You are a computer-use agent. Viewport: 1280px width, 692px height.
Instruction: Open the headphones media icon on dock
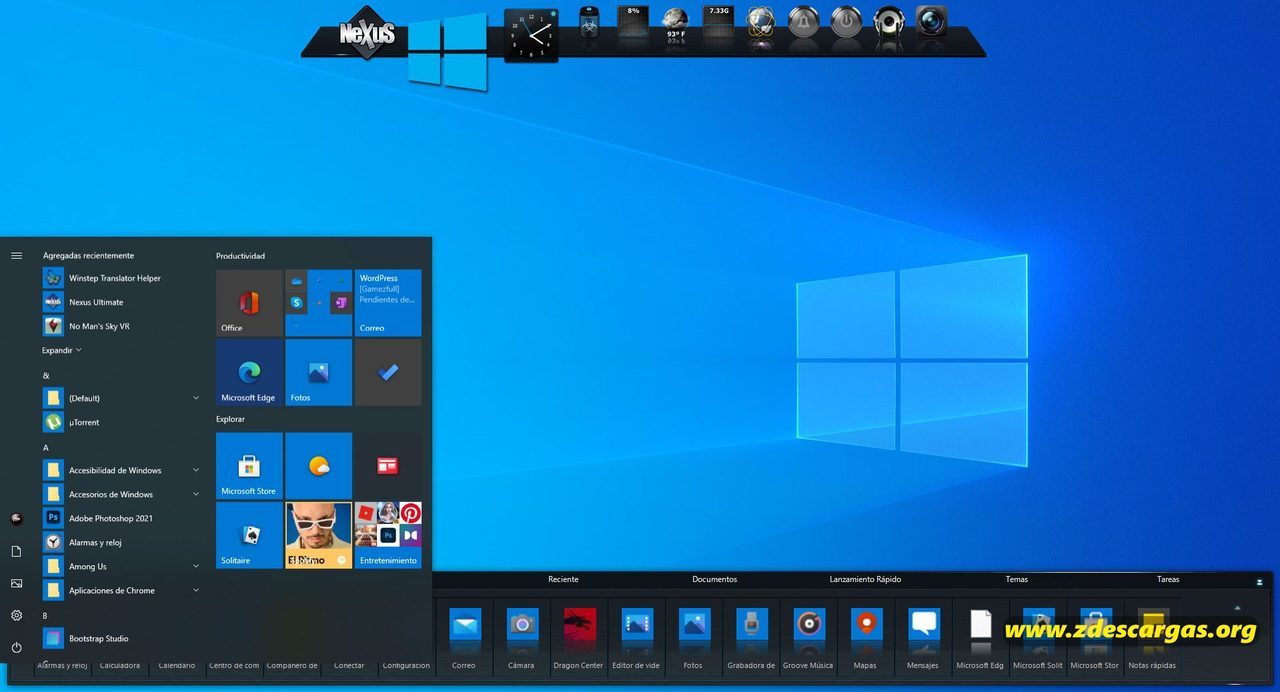click(889, 22)
